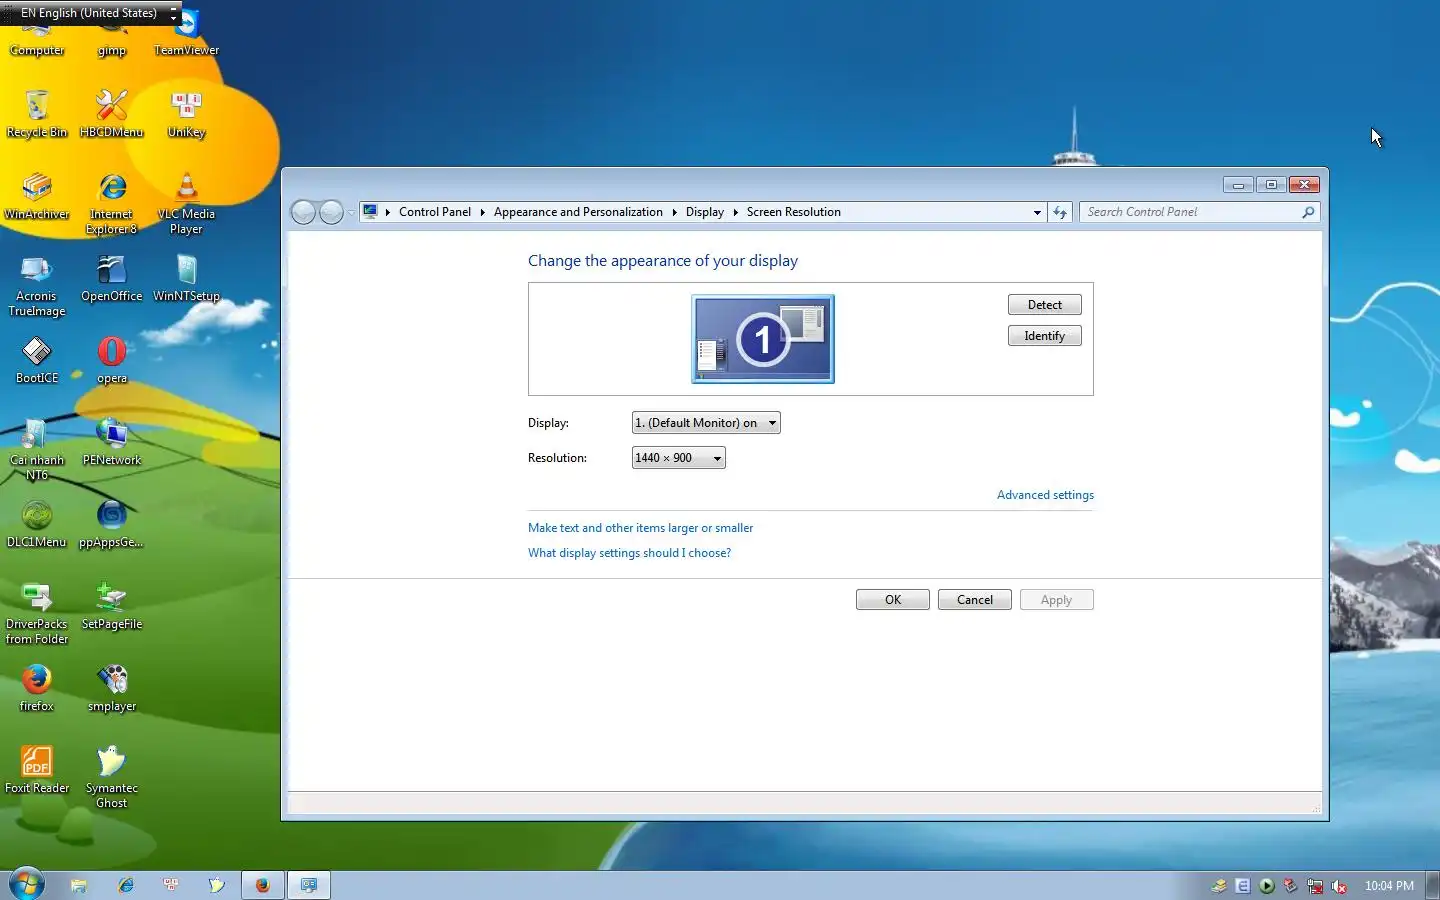This screenshot has width=1440, height=900.
Task: Click the green play tray icon
Action: click(1267, 886)
